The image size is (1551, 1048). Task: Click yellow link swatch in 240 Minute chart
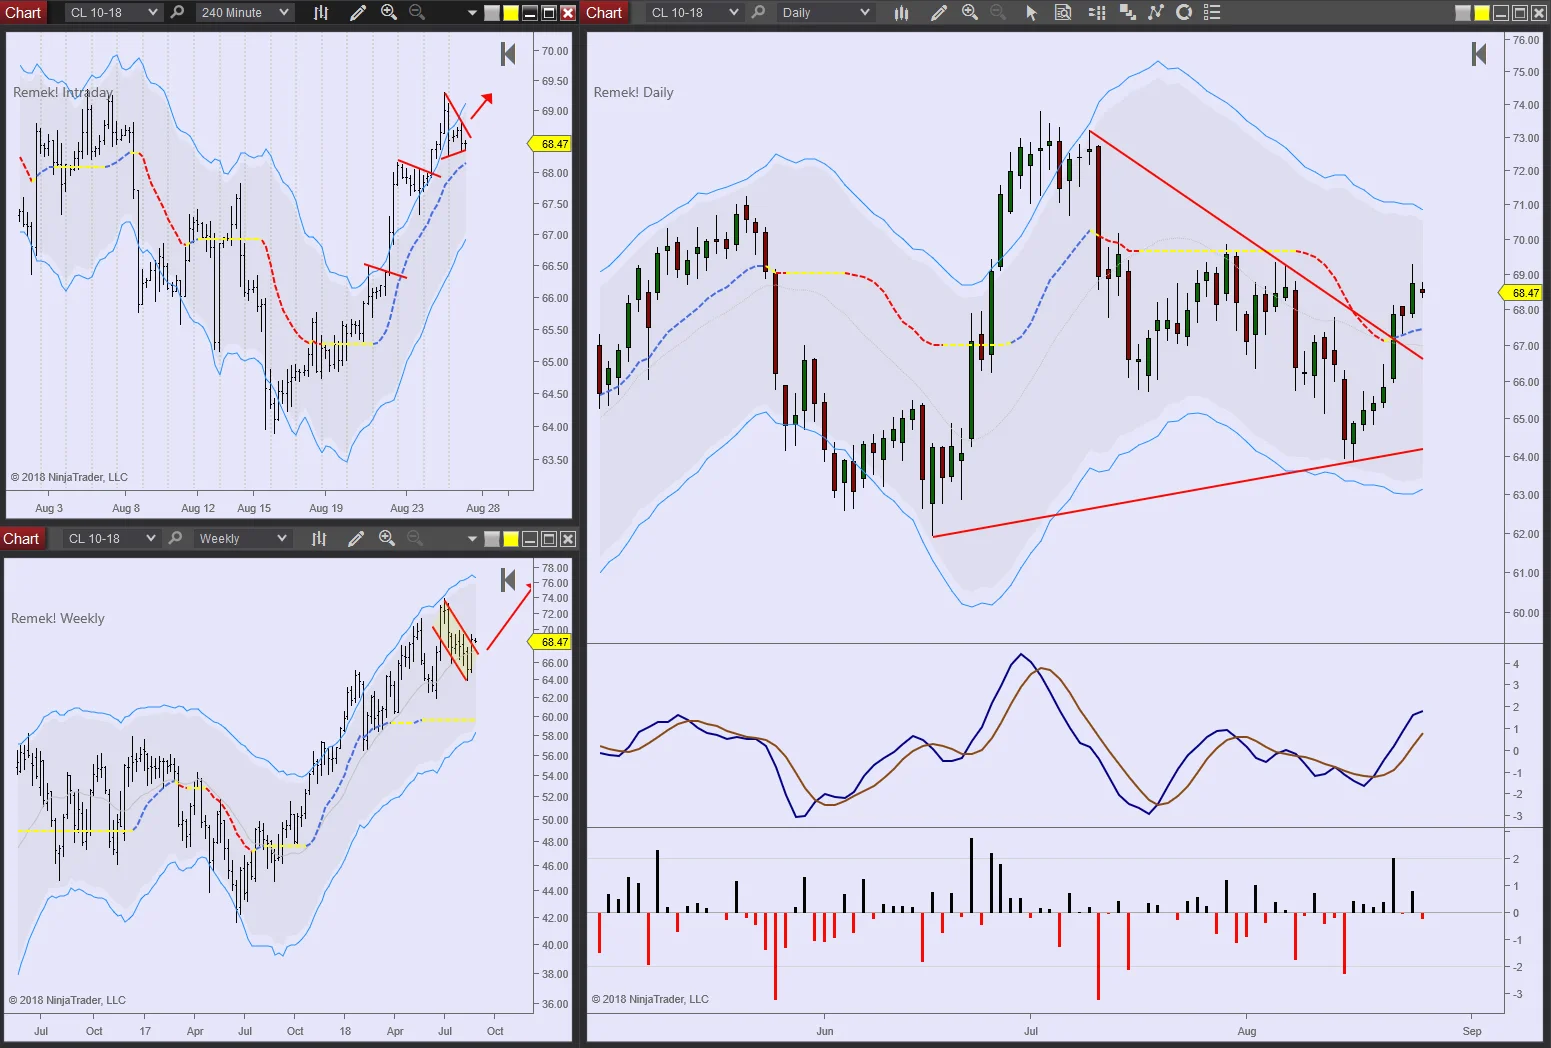tap(511, 13)
